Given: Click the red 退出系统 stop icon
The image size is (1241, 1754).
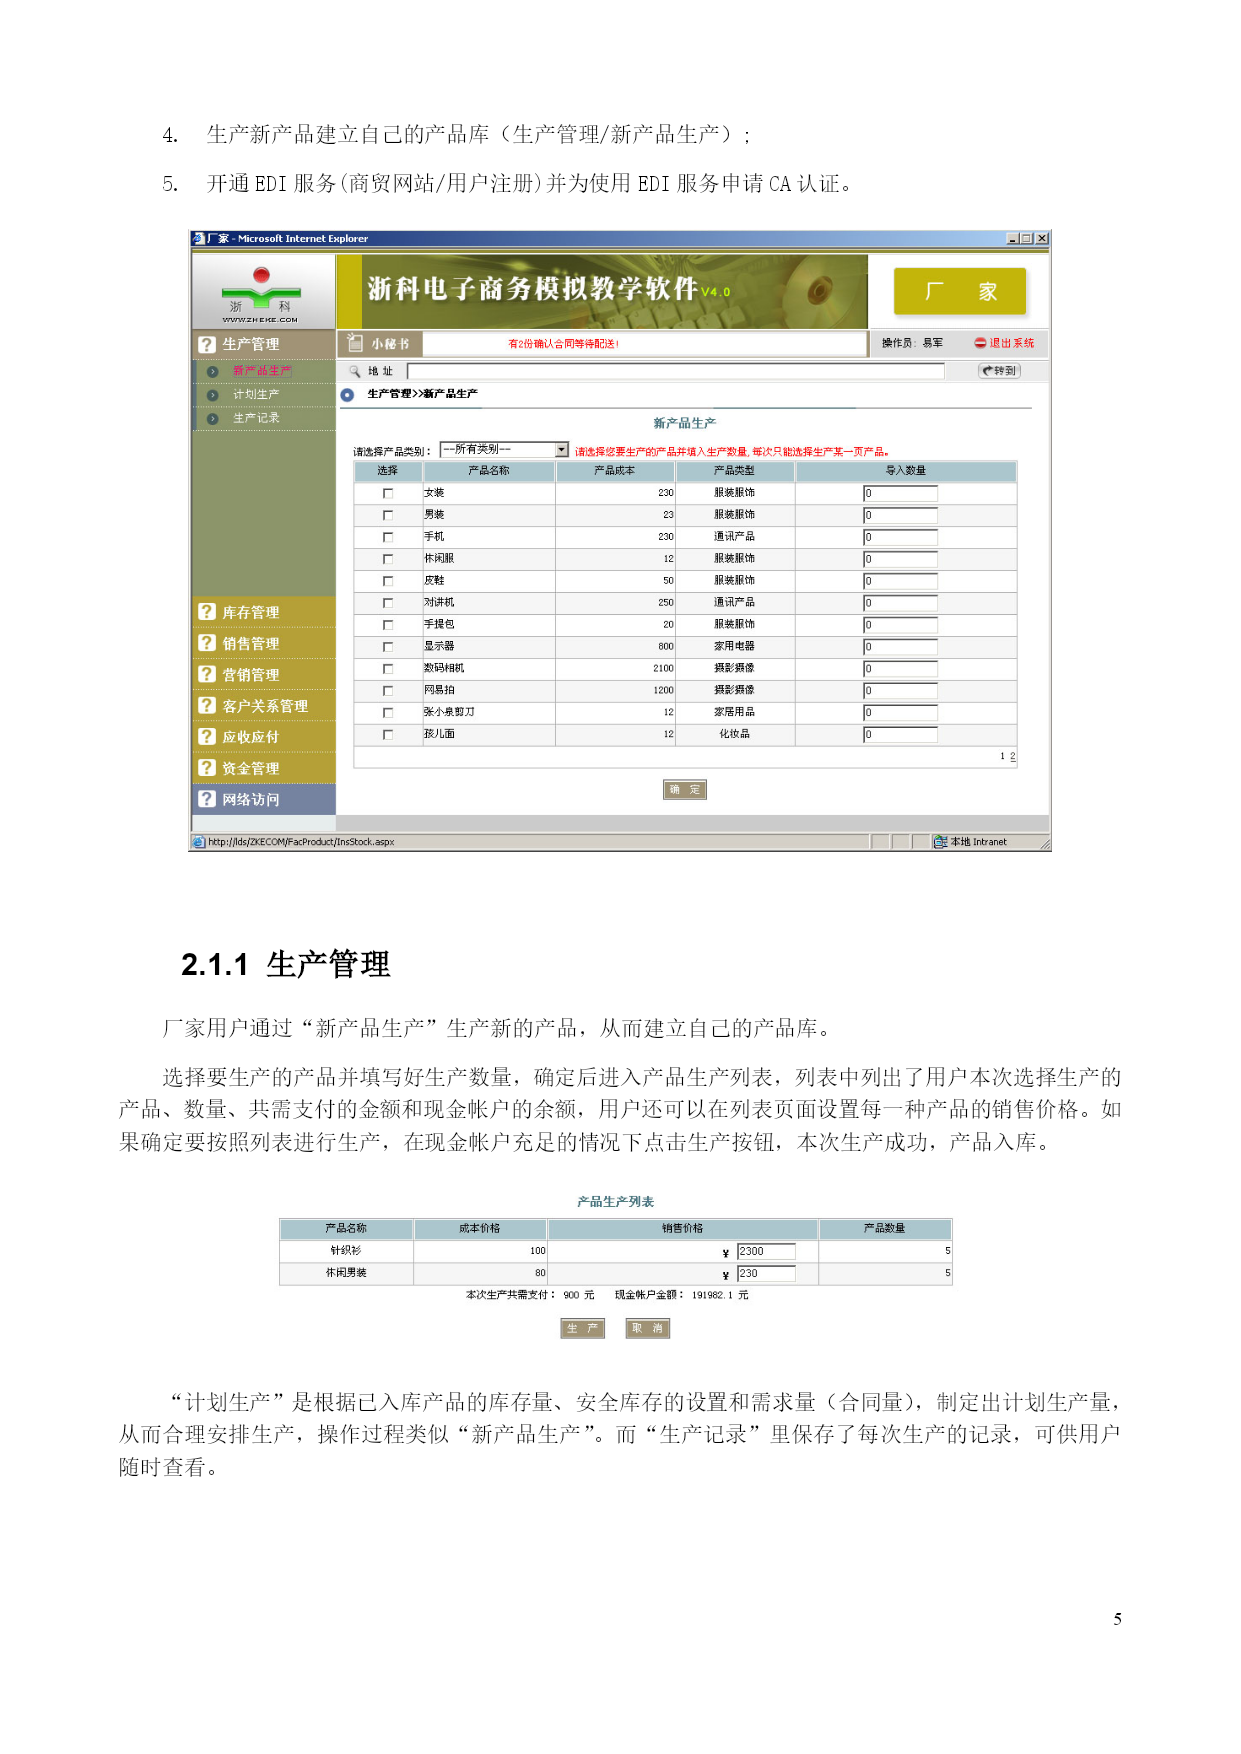Looking at the screenshot, I should 980,343.
